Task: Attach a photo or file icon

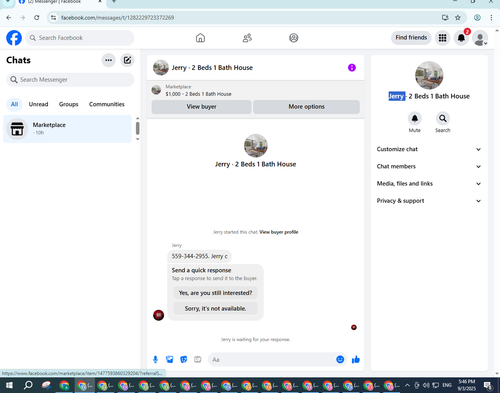Action: (x=170, y=359)
